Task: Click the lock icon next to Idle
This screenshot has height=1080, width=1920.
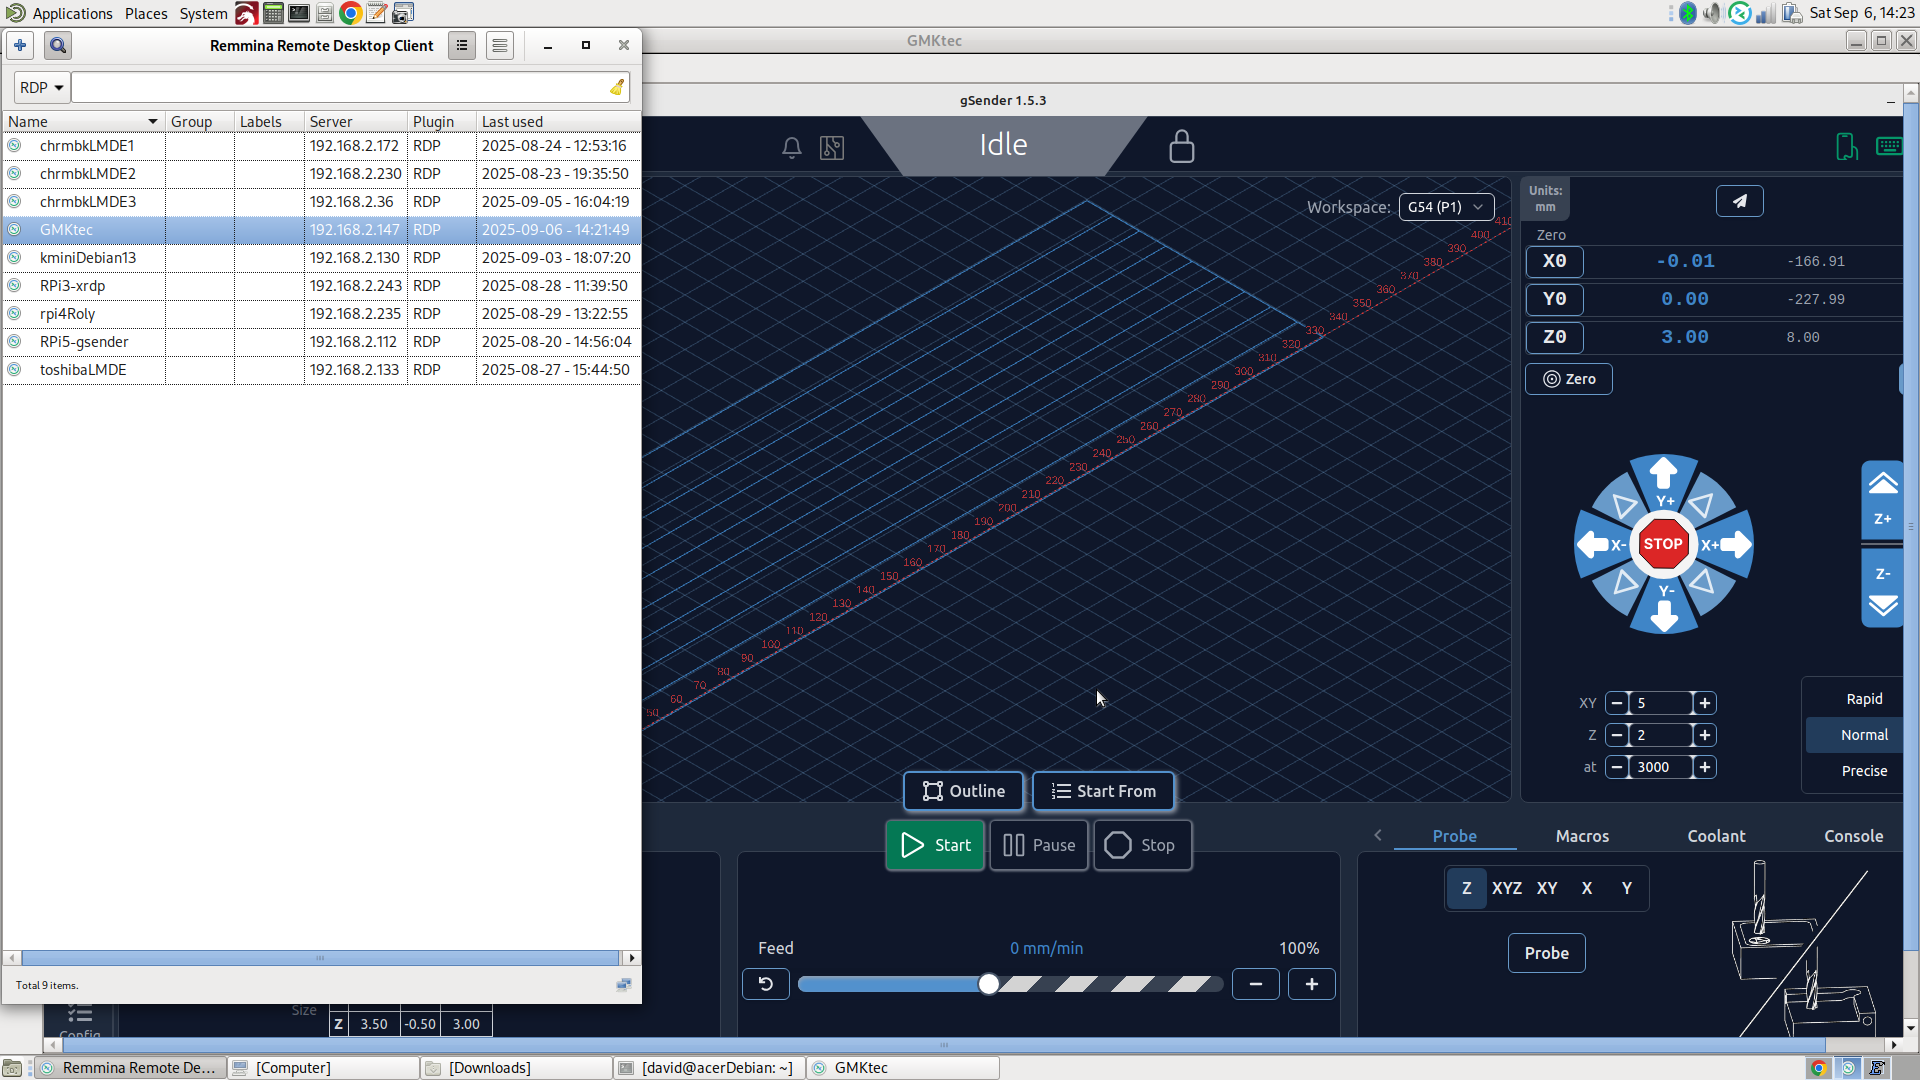Action: [x=1181, y=146]
